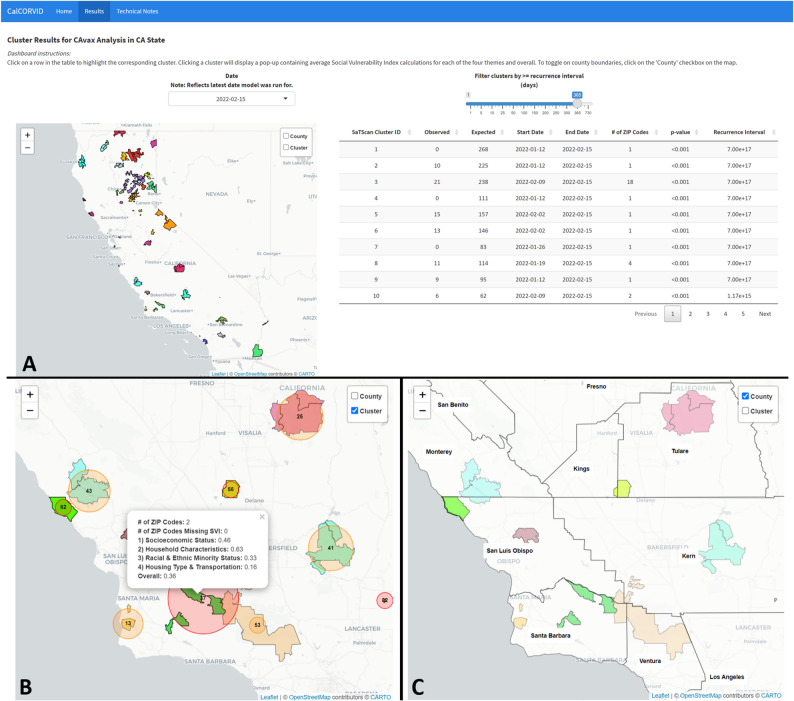Open the Technical Notes tab

137,11
